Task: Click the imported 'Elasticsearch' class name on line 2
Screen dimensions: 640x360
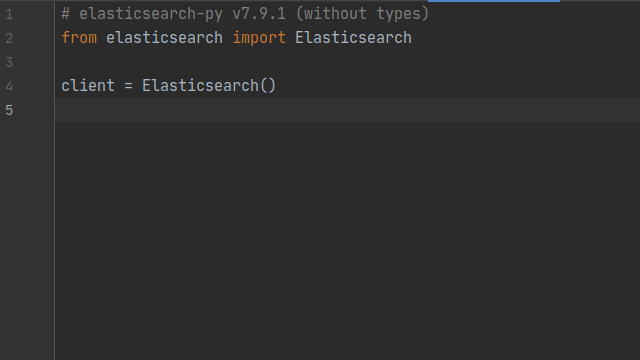Action: tap(353, 38)
